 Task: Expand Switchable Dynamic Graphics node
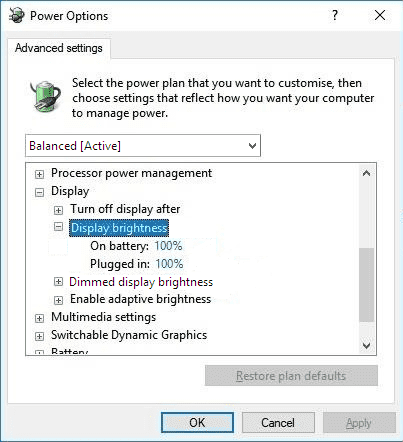39,336
